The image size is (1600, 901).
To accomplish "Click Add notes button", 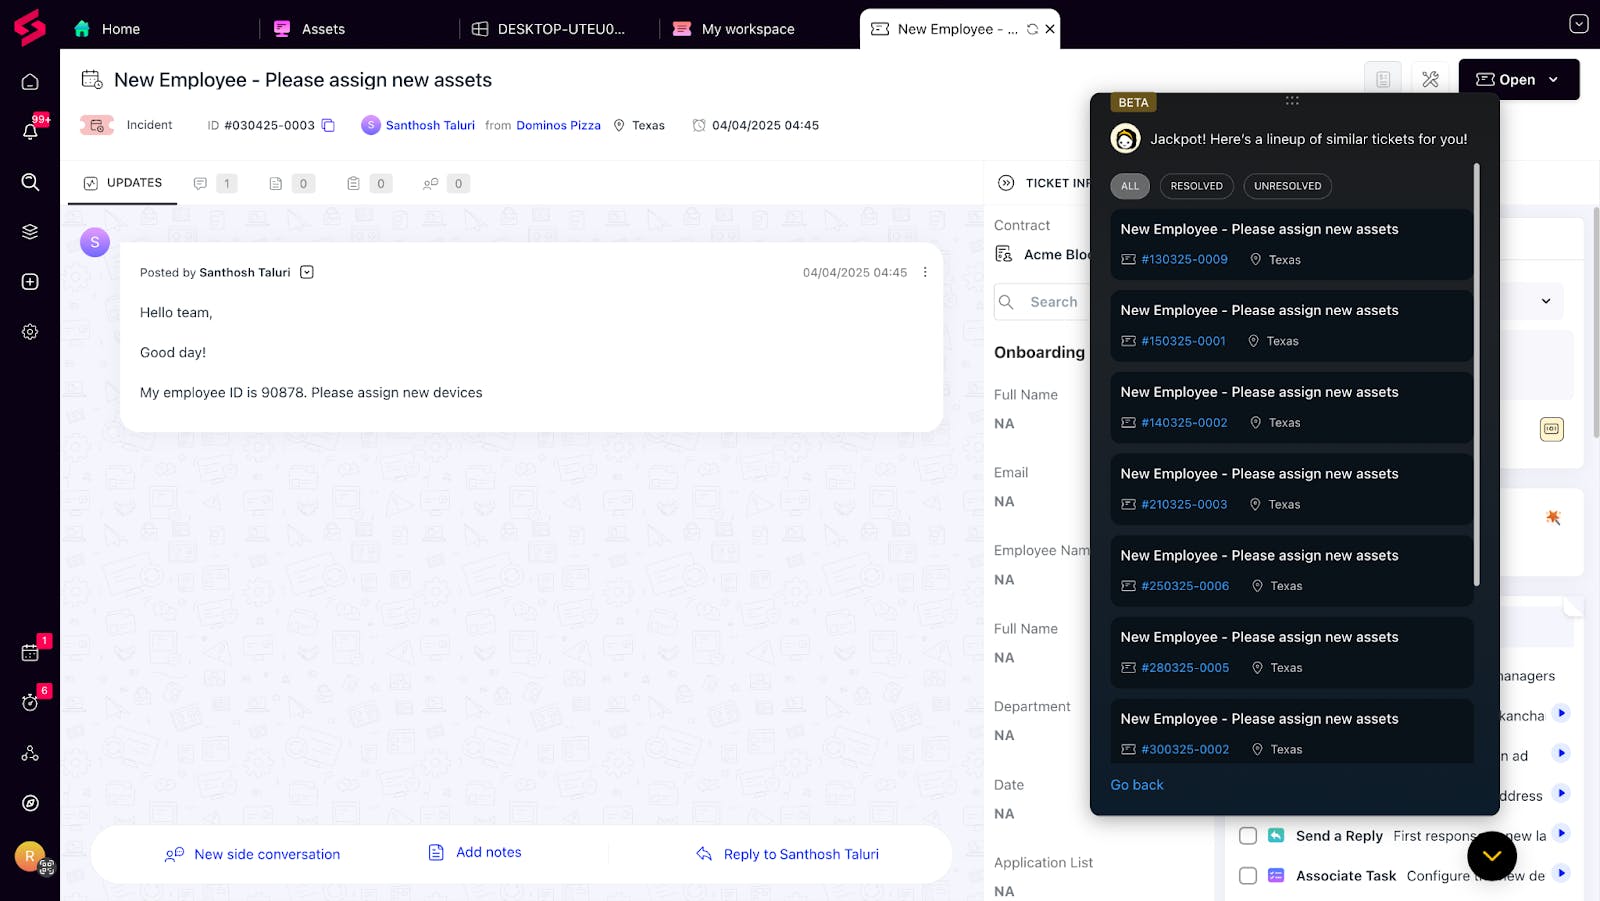I will click(x=475, y=852).
